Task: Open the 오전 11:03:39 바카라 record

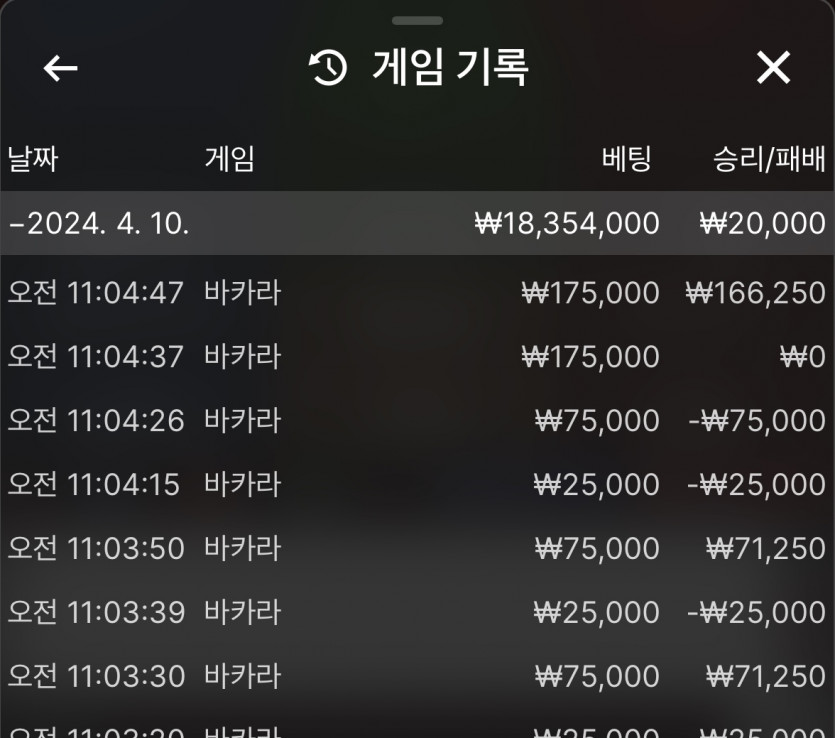Action: pos(418,612)
